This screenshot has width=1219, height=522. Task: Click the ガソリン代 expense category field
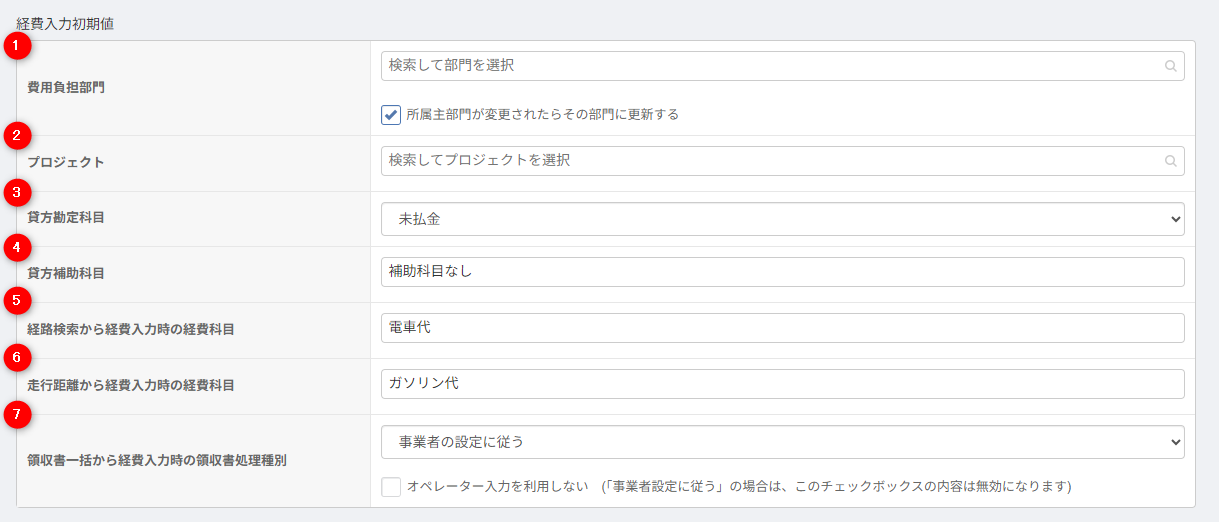click(782, 384)
